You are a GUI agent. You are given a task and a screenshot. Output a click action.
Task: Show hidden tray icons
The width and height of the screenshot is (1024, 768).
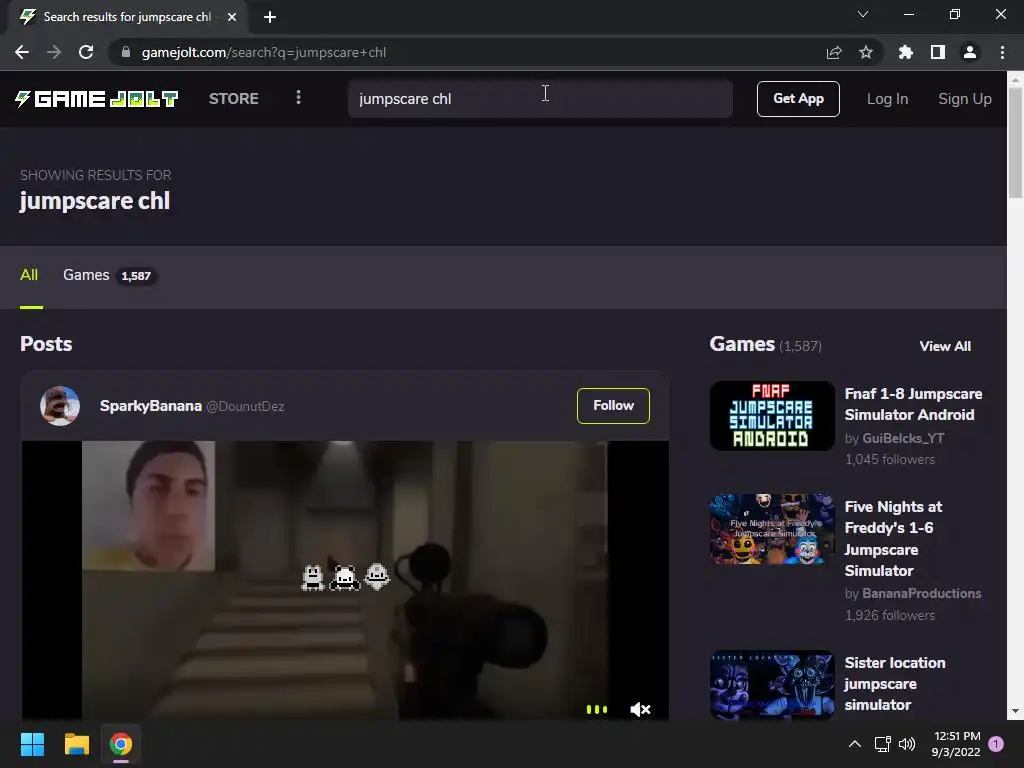point(854,744)
